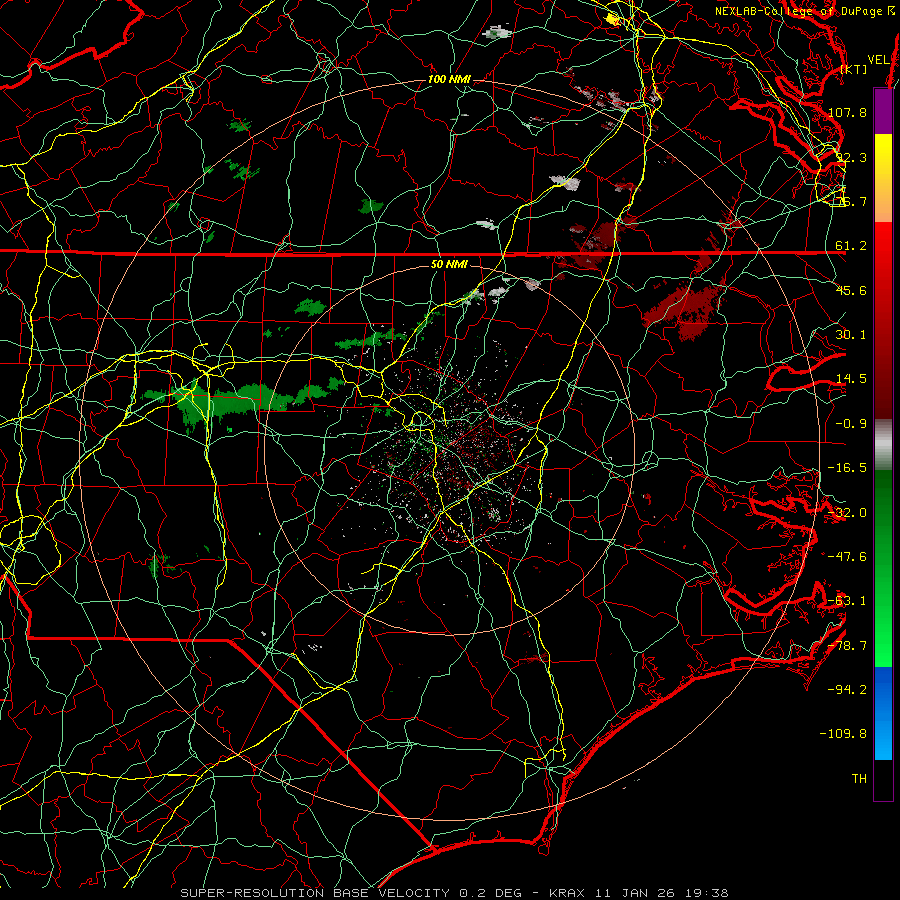Click the [KT] units label
The image size is (900, 900).
(854, 69)
